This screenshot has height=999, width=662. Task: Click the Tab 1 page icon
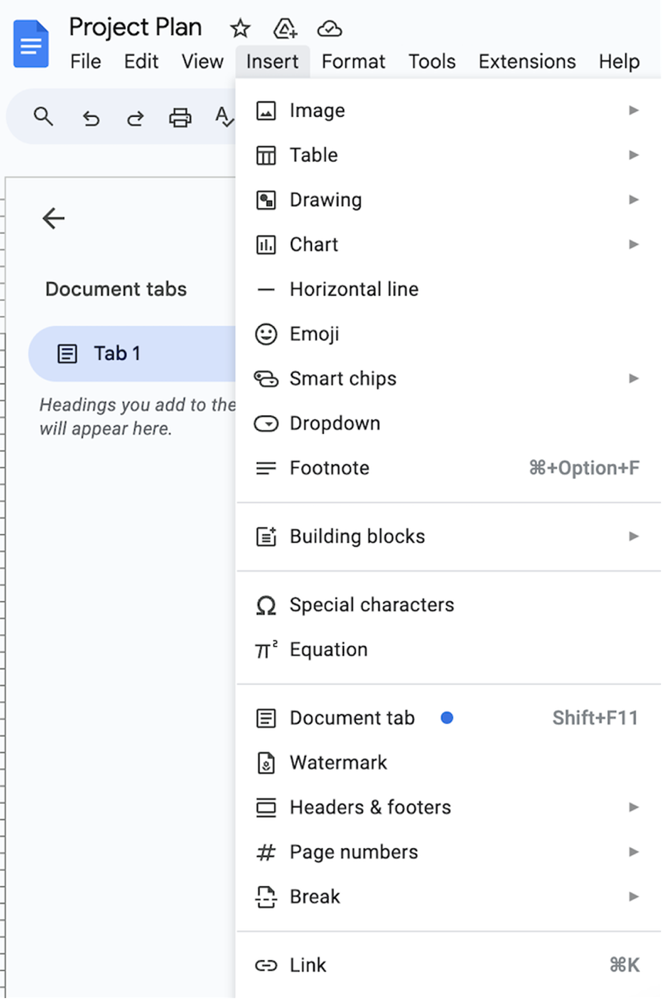pyautogui.click(x=67, y=354)
